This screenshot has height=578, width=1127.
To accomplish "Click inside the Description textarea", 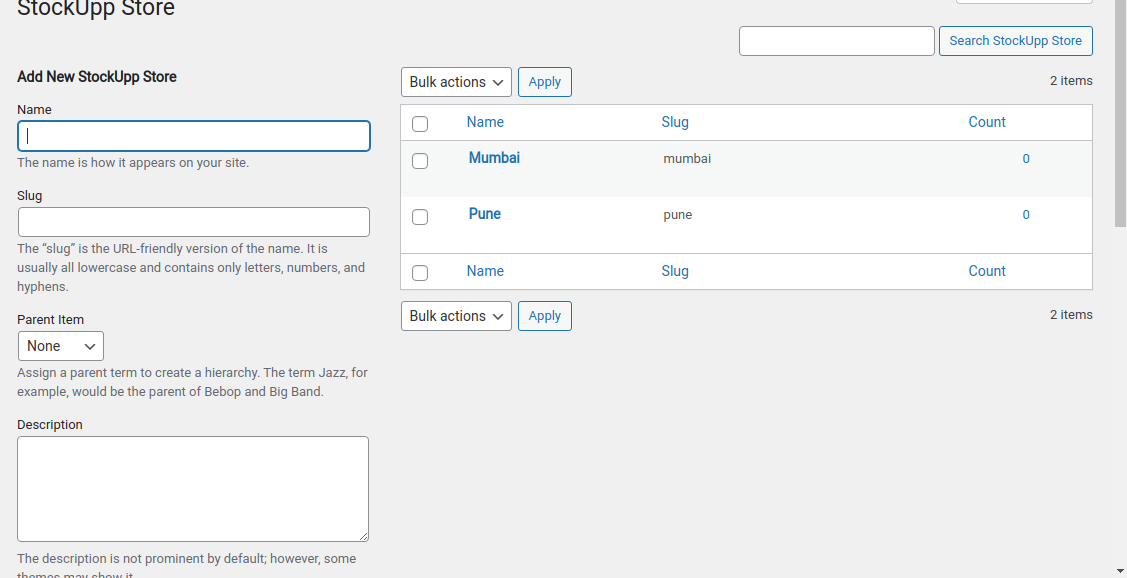I will [x=193, y=489].
